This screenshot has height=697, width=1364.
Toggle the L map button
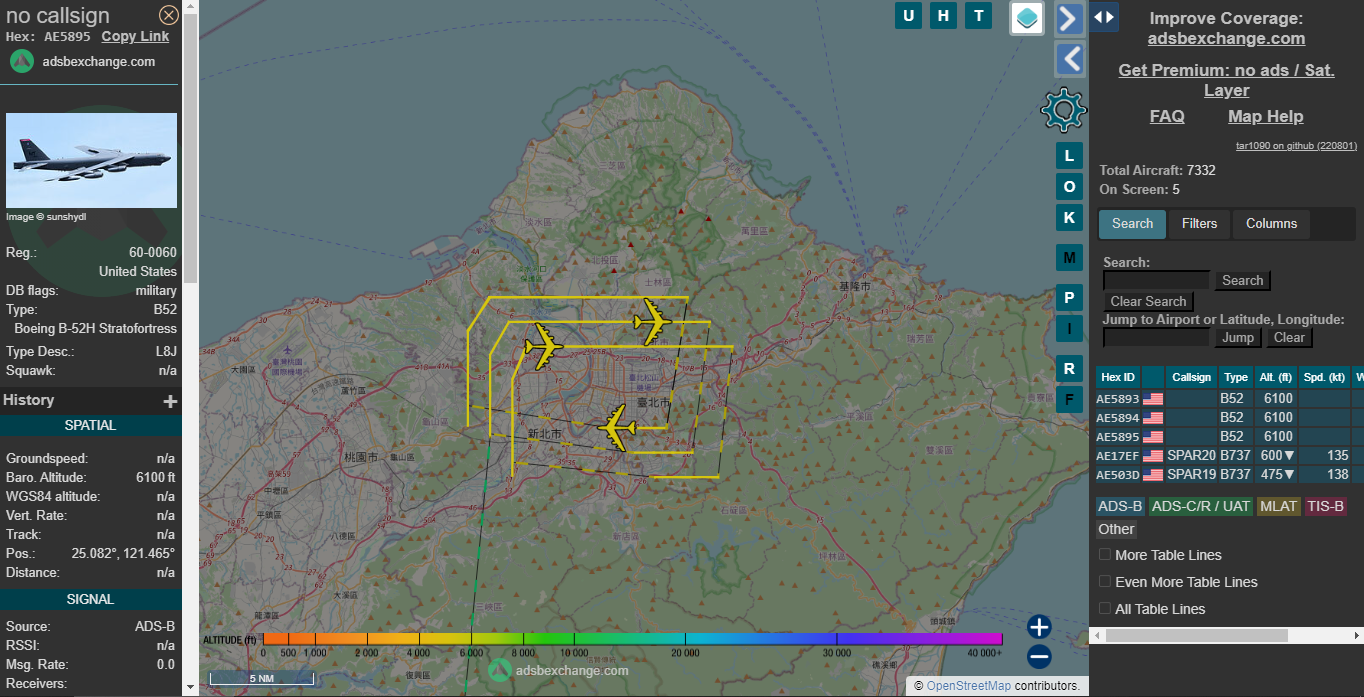point(1069,156)
